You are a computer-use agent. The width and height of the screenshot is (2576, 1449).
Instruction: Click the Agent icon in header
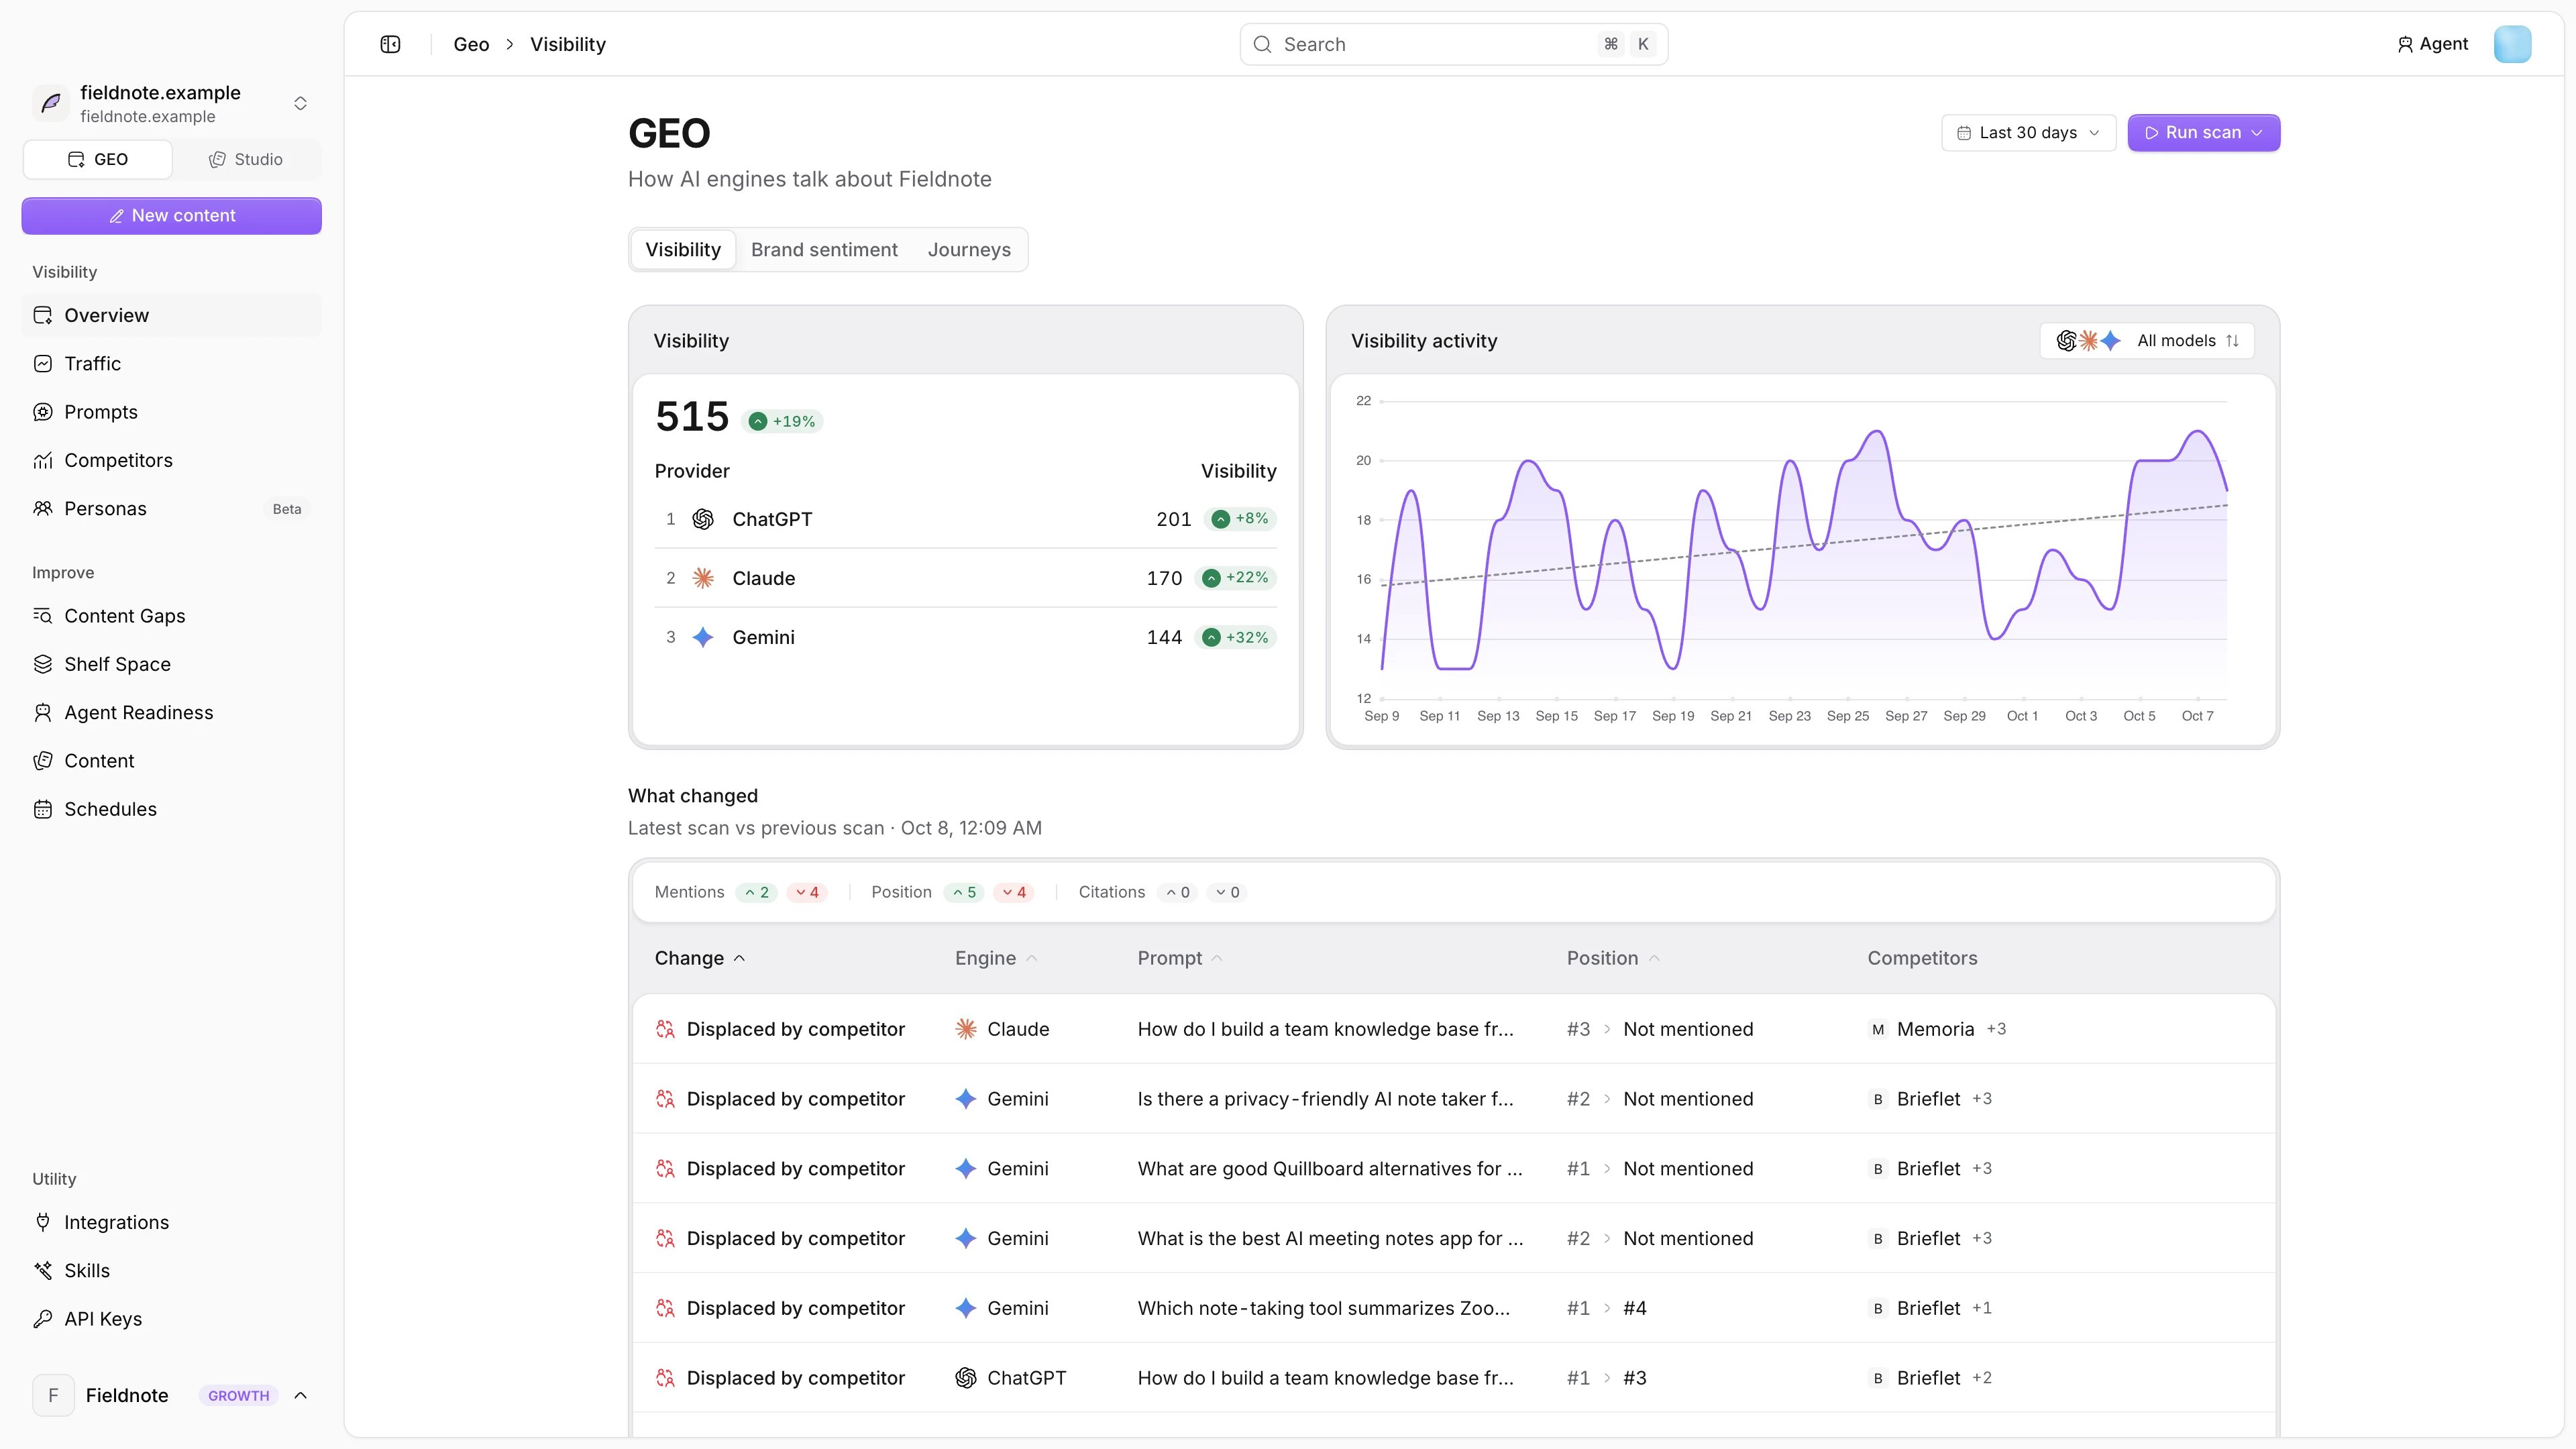(2405, 44)
